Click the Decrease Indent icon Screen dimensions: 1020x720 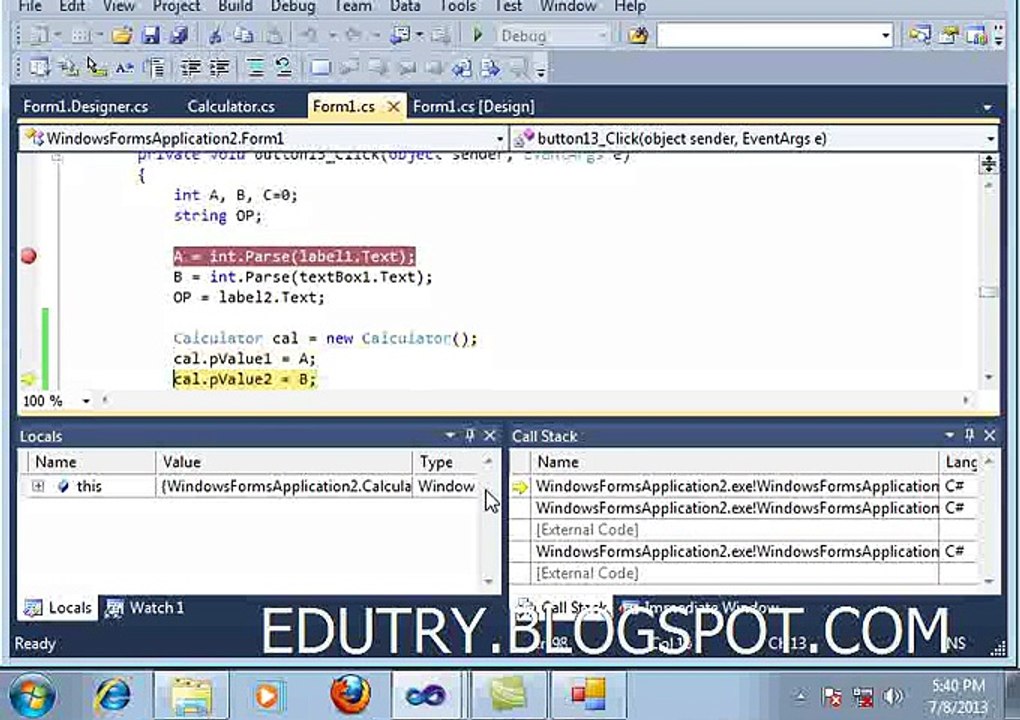[191, 67]
